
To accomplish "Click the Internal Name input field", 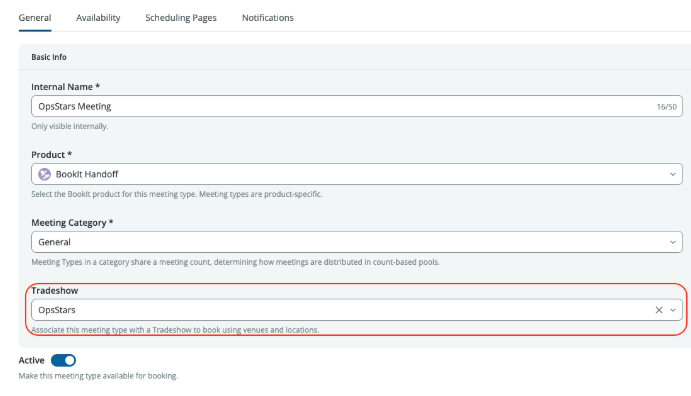I will click(x=357, y=107).
